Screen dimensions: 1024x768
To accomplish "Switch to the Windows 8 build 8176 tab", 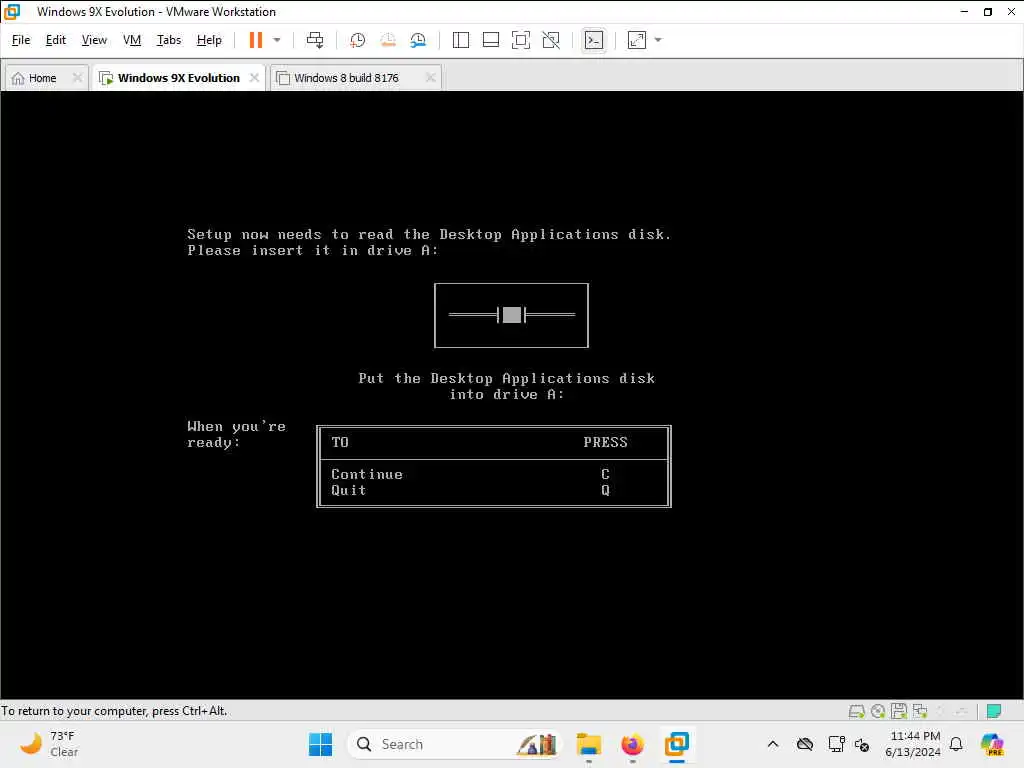I will click(346, 78).
